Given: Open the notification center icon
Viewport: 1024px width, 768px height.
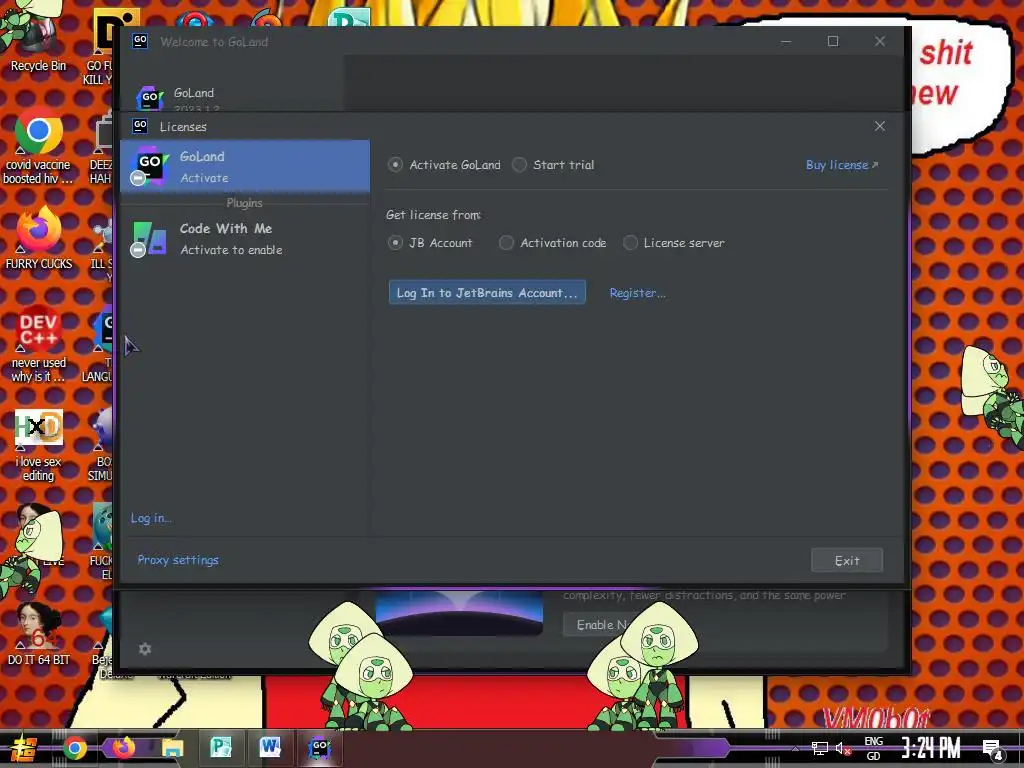Looking at the screenshot, I should [x=993, y=750].
